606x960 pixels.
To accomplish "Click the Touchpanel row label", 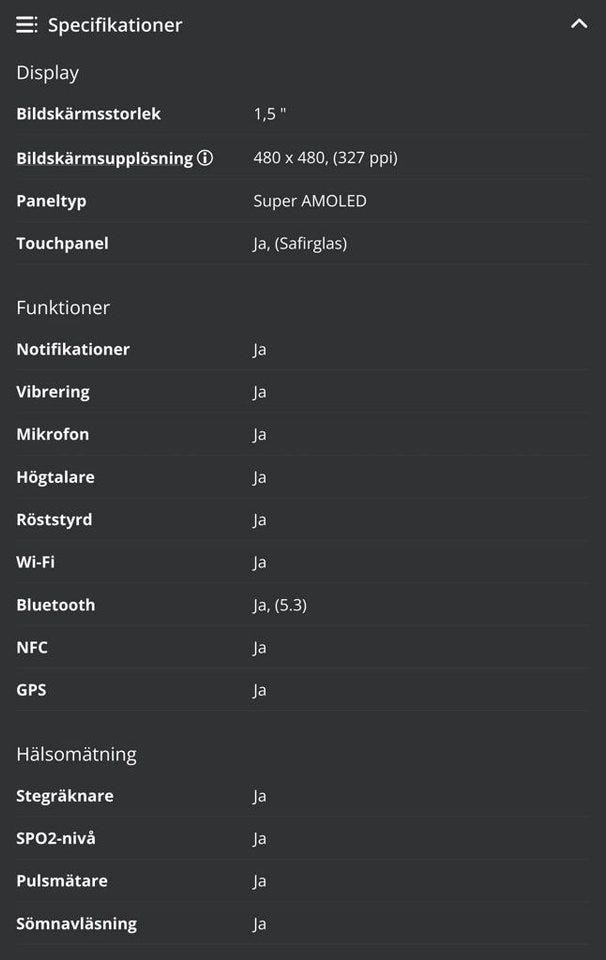I will (62, 243).
